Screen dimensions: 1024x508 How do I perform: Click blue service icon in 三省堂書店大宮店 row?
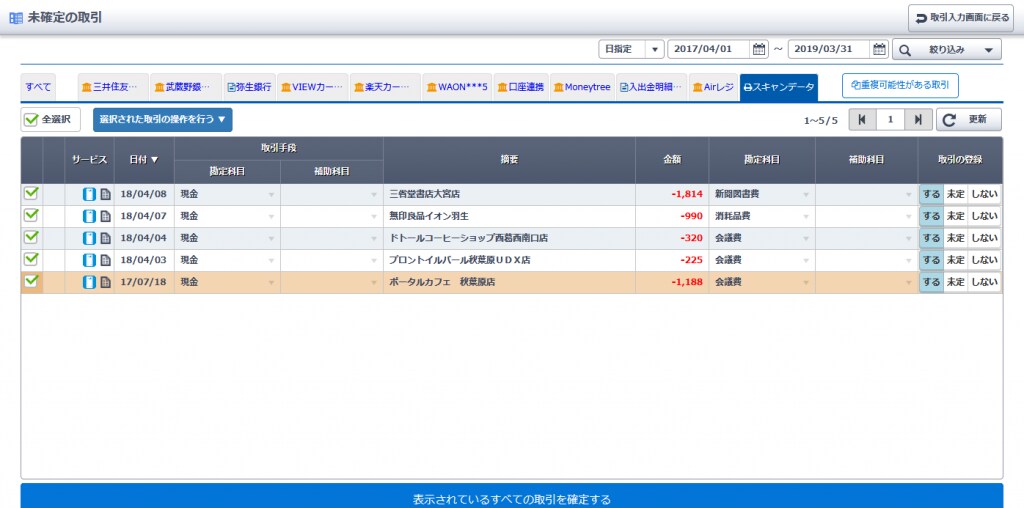point(89,194)
